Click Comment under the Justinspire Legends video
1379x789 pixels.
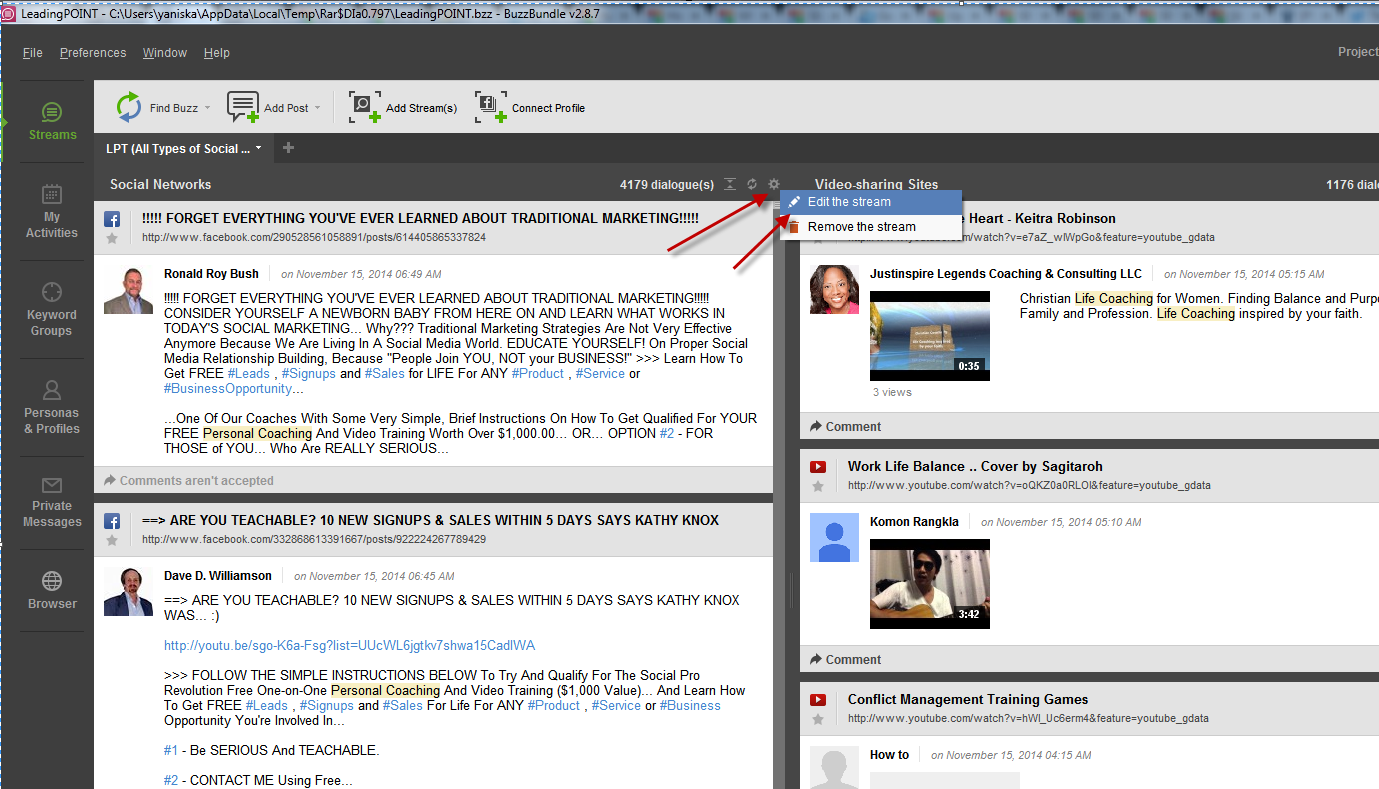(845, 427)
